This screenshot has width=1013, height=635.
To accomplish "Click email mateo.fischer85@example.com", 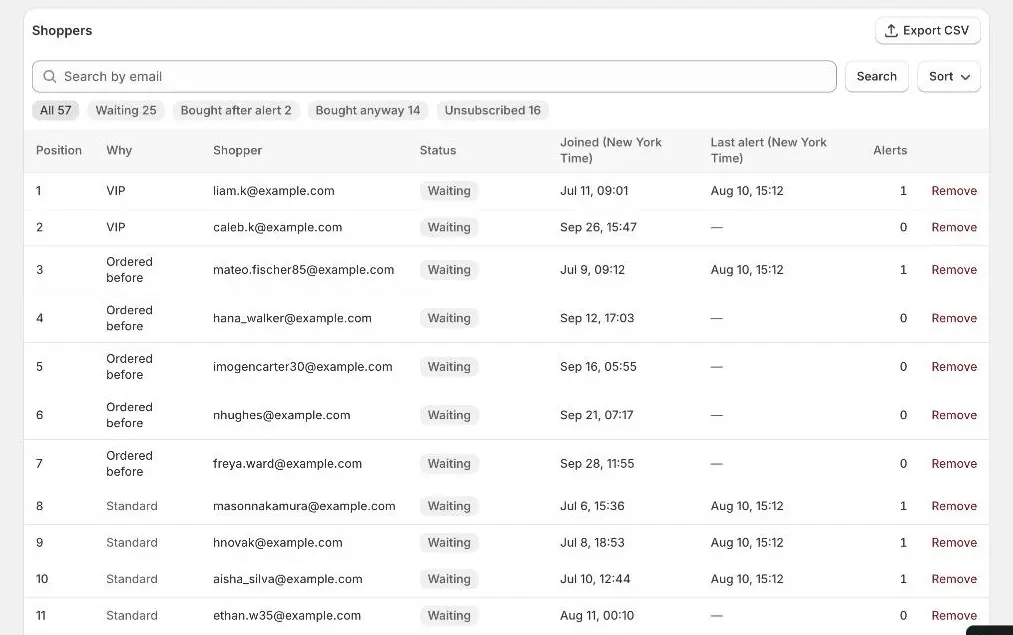I will [x=304, y=269].
